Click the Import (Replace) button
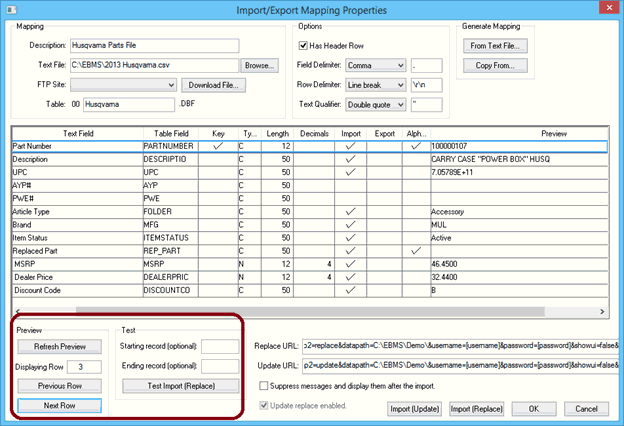Viewport: 624px width, 426px height. pos(476,409)
